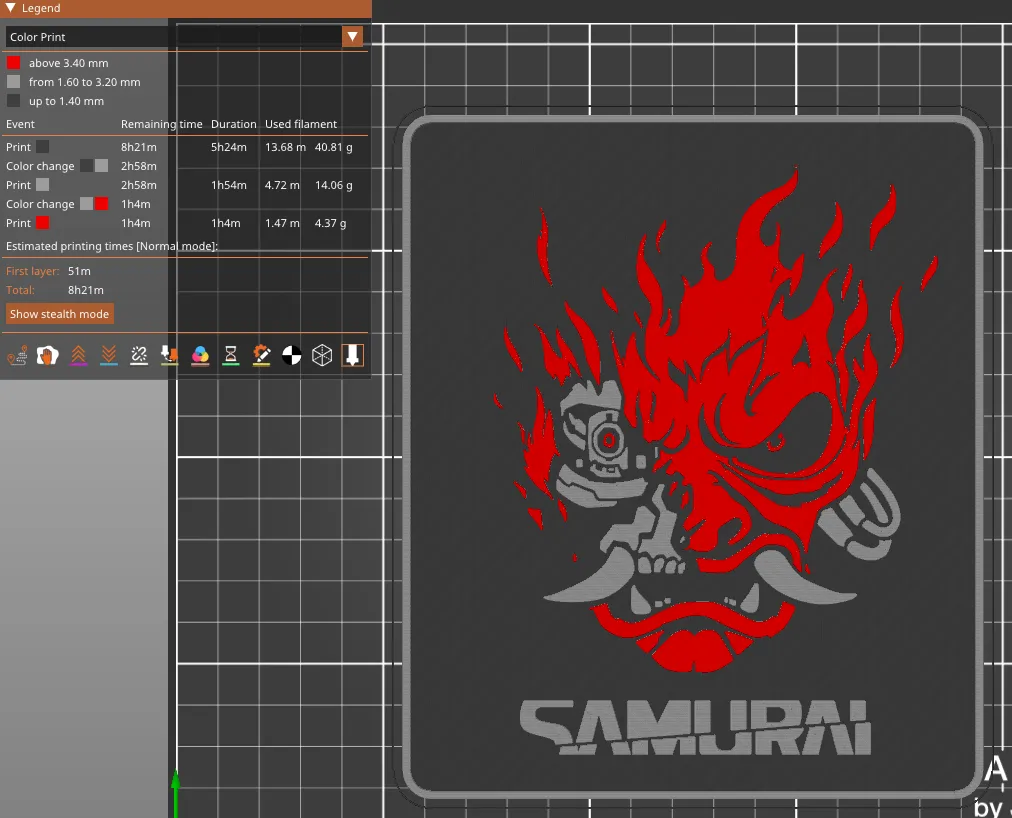The width and height of the screenshot is (1012, 818).
Task: Toggle custom G-codes display
Action: [x=261, y=354]
